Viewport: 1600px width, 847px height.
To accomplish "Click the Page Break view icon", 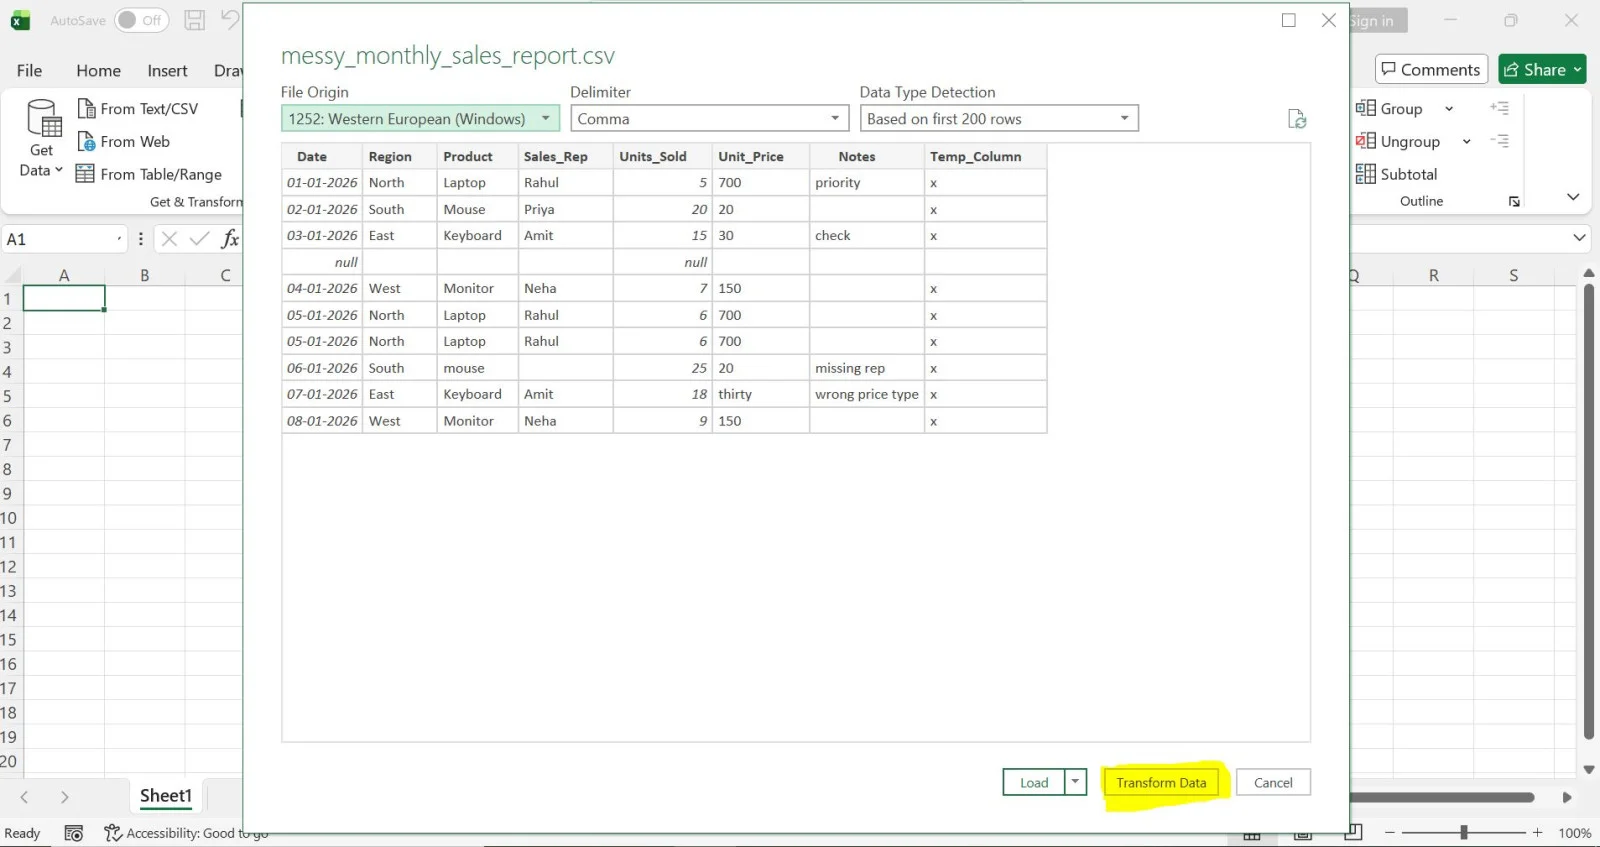I will coord(1353,832).
